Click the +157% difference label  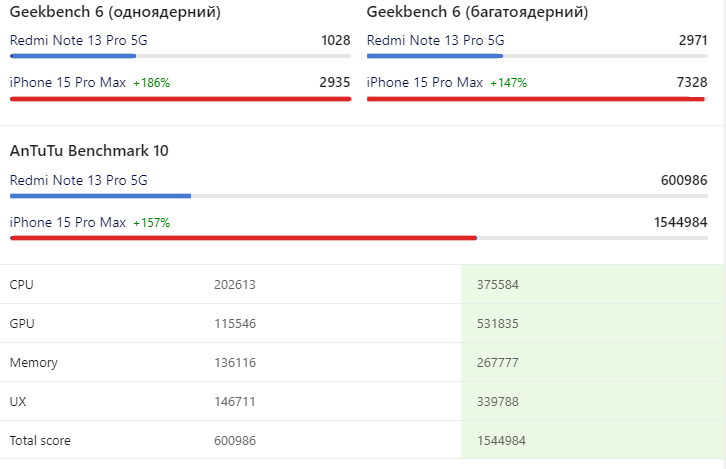tap(152, 223)
